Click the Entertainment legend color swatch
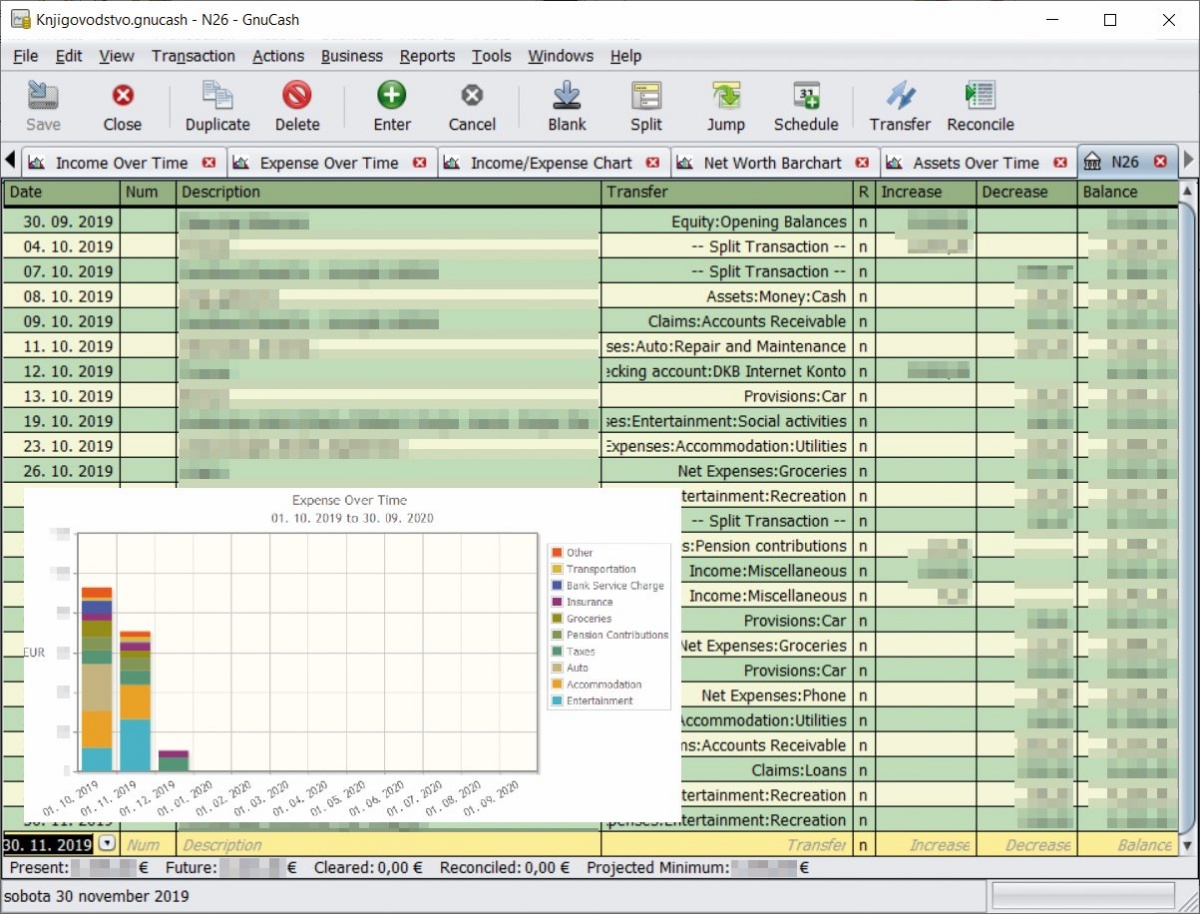 pos(557,701)
